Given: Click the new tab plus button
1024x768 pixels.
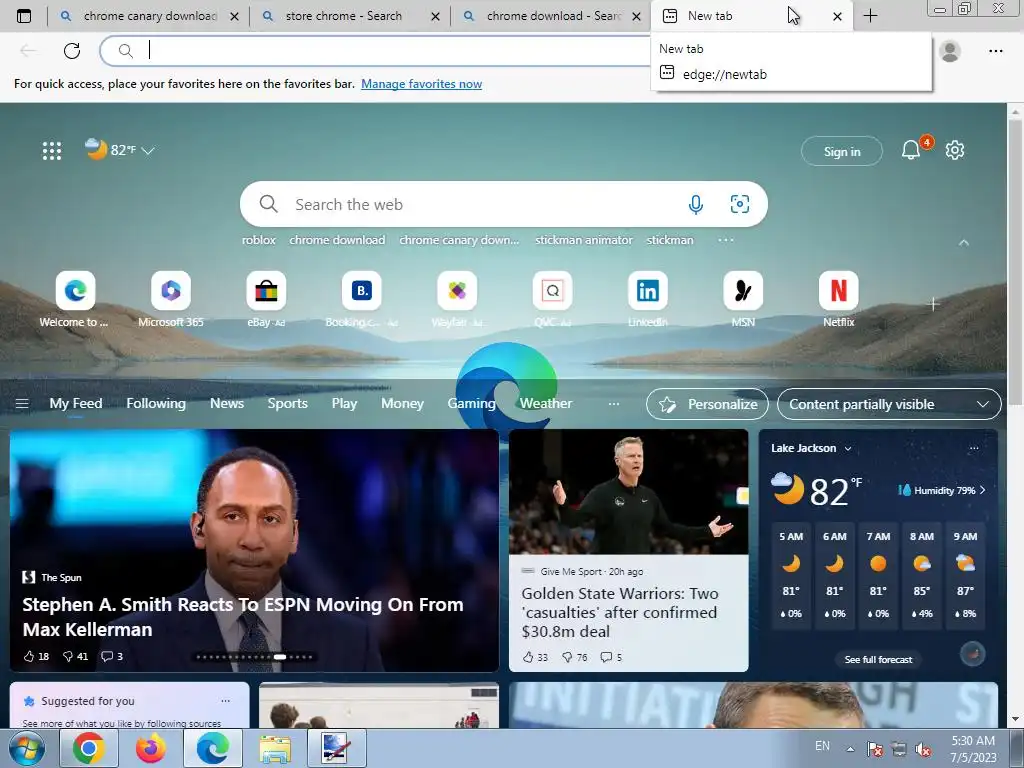Looking at the screenshot, I should tap(870, 16).
